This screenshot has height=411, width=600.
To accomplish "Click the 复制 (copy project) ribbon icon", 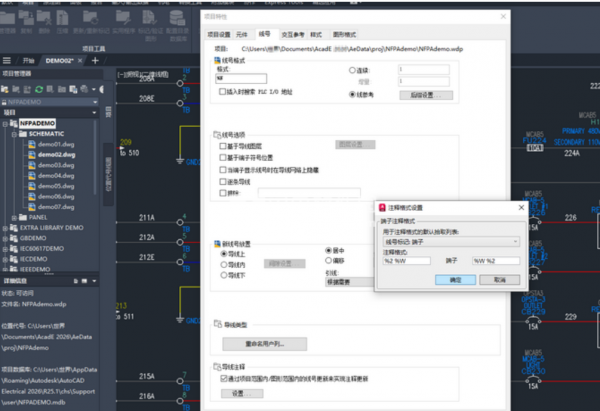I will (26, 18).
